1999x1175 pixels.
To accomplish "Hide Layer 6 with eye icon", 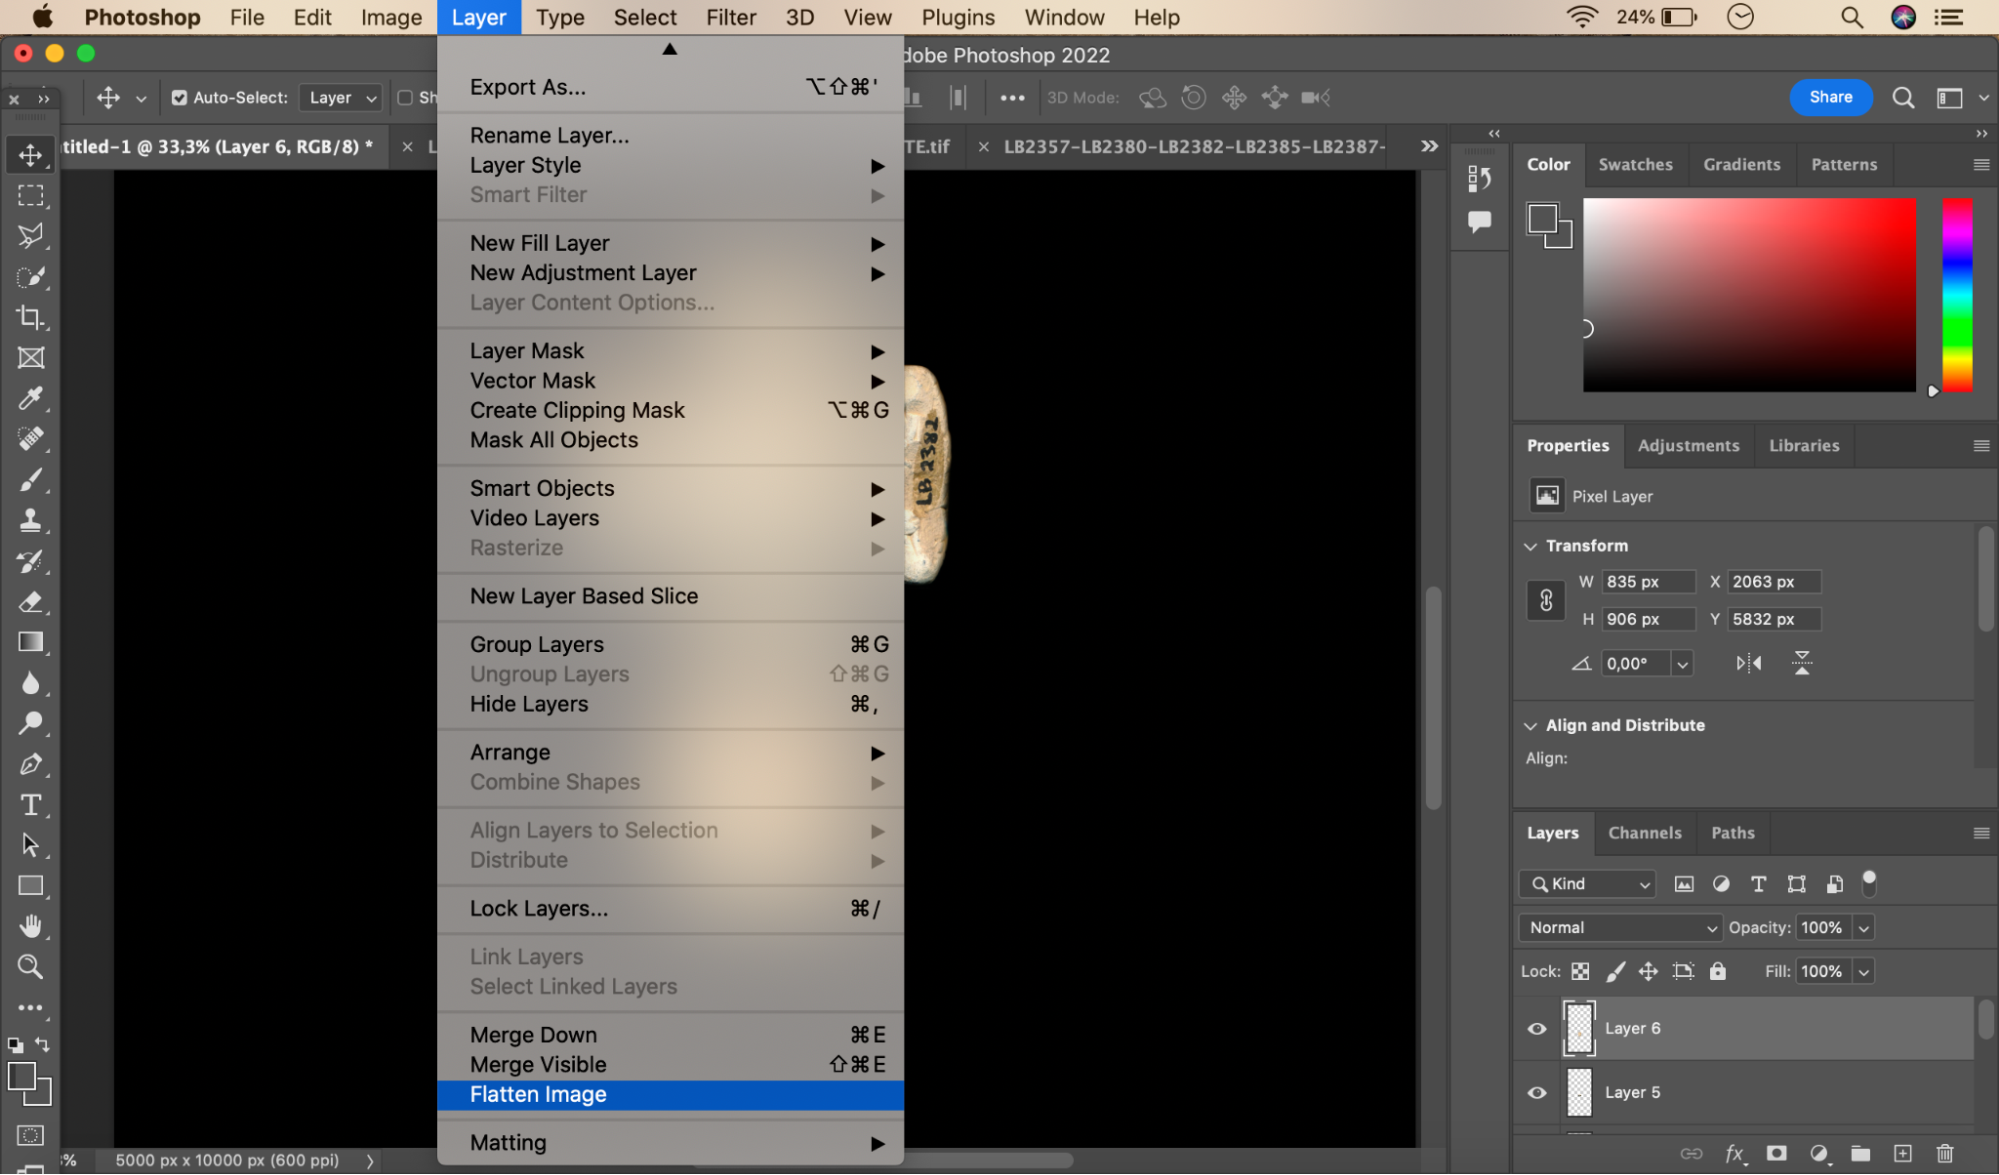I will tap(1537, 1028).
